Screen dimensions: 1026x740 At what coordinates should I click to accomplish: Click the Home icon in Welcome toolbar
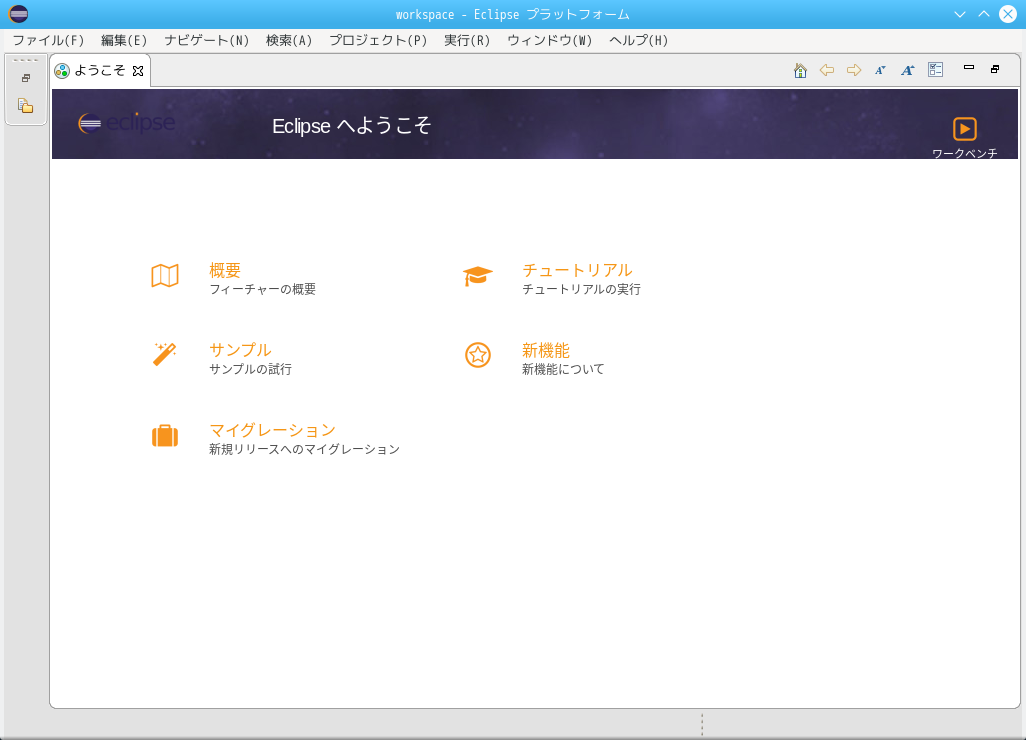800,70
